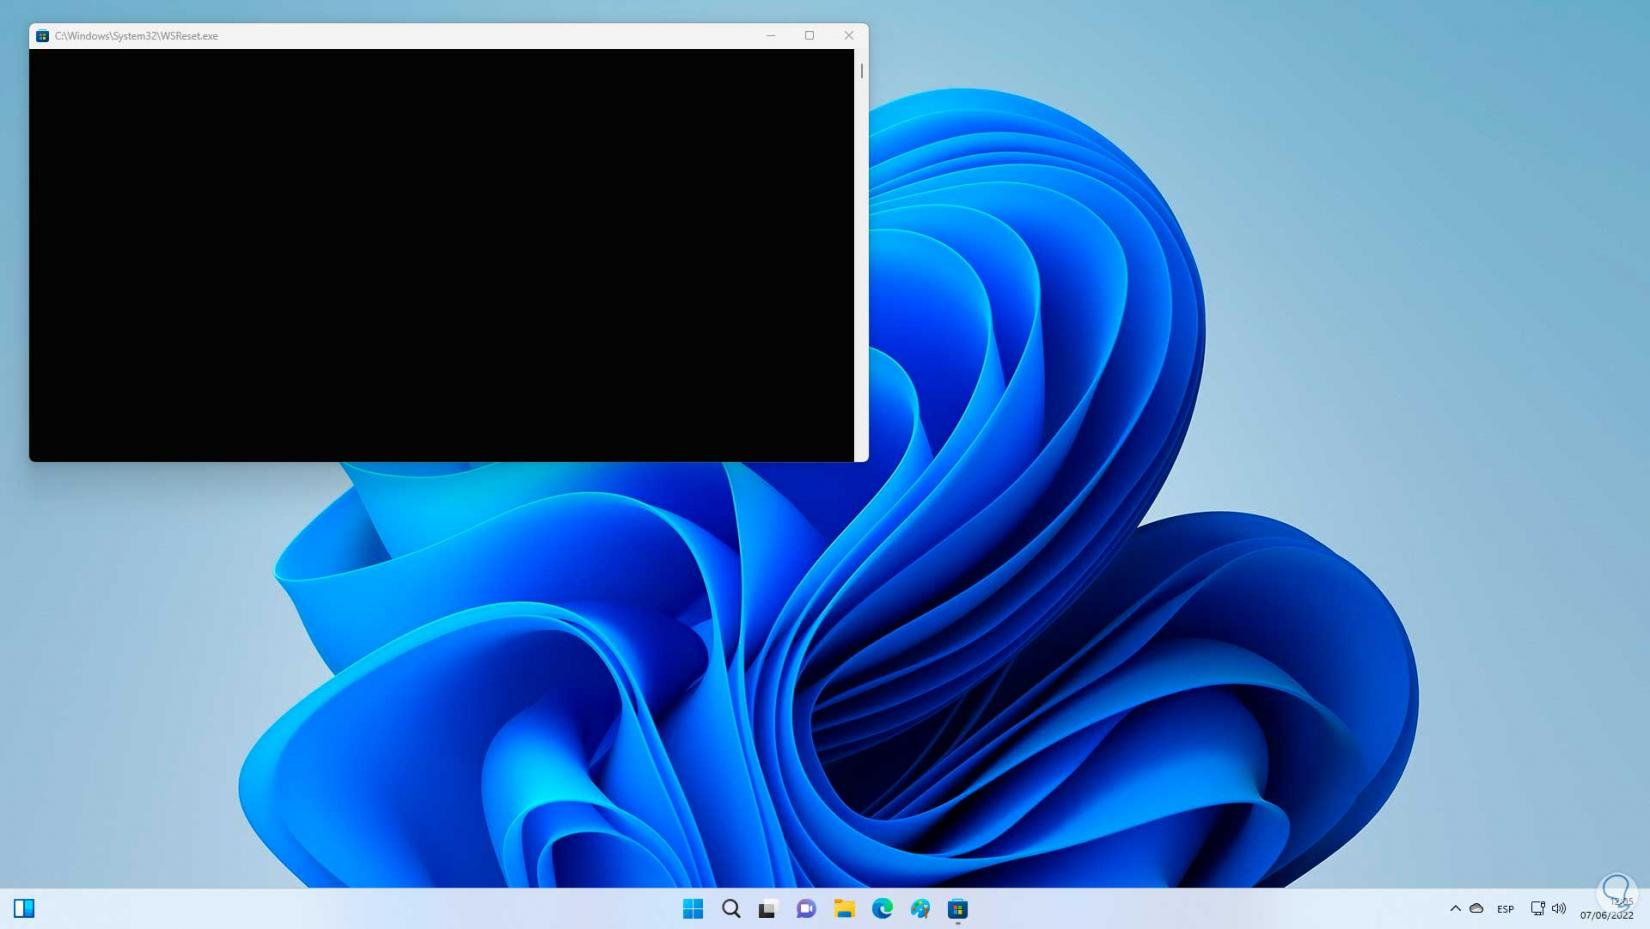Launch the Teams Chat icon
1650x929 pixels.
(x=806, y=908)
